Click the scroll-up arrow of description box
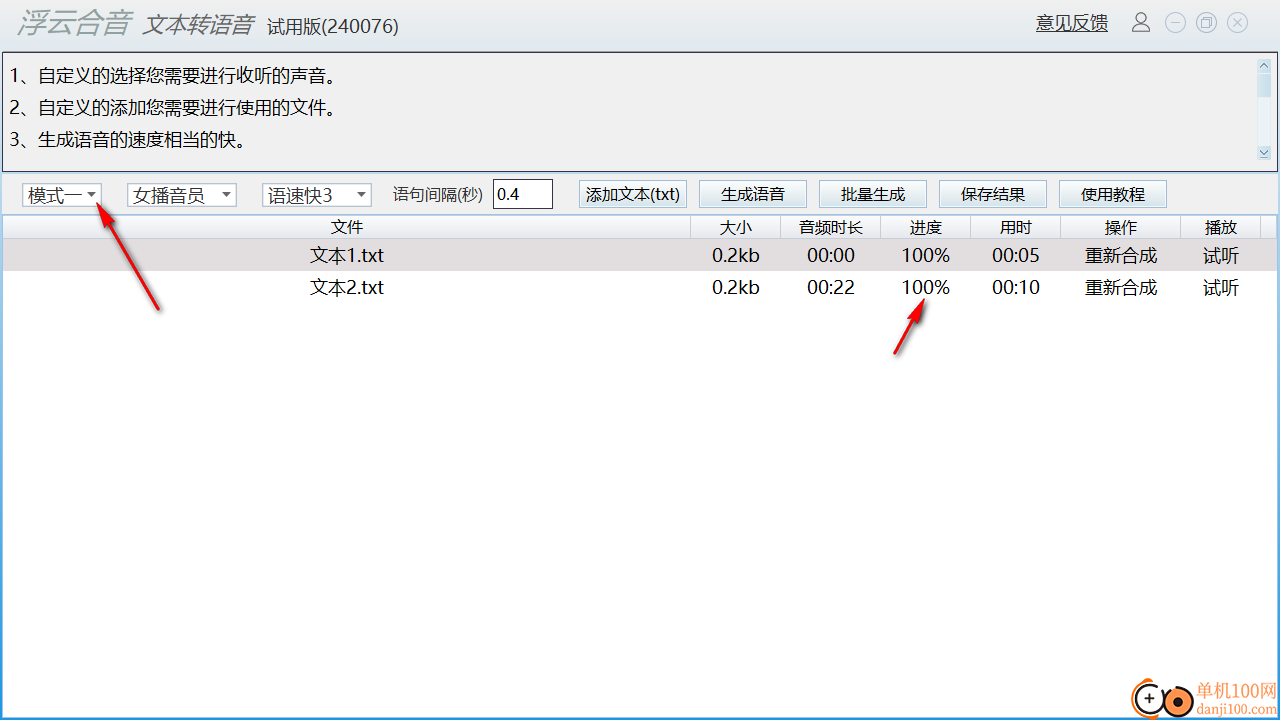 pyautogui.click(x=1264, y=65)
